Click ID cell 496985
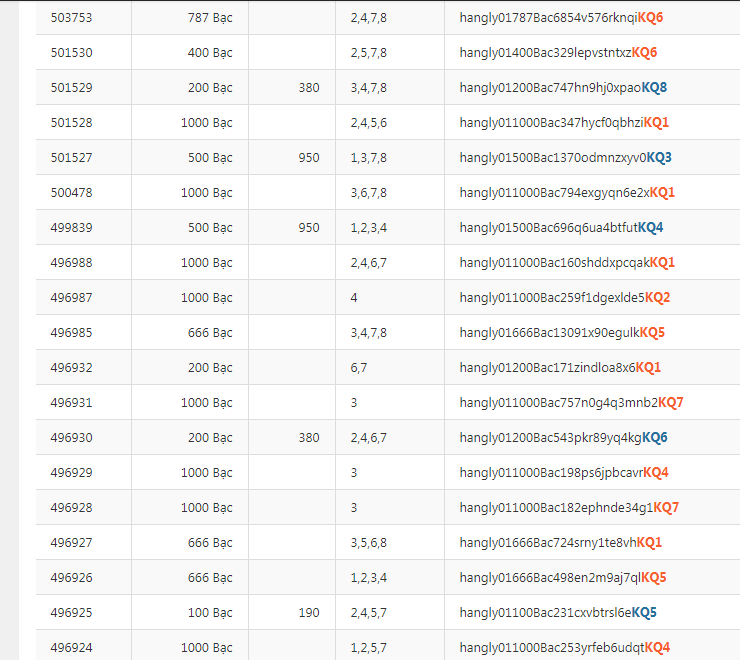Image resolution: width=740 pixels, height=660 pixels. click(72, 333)
